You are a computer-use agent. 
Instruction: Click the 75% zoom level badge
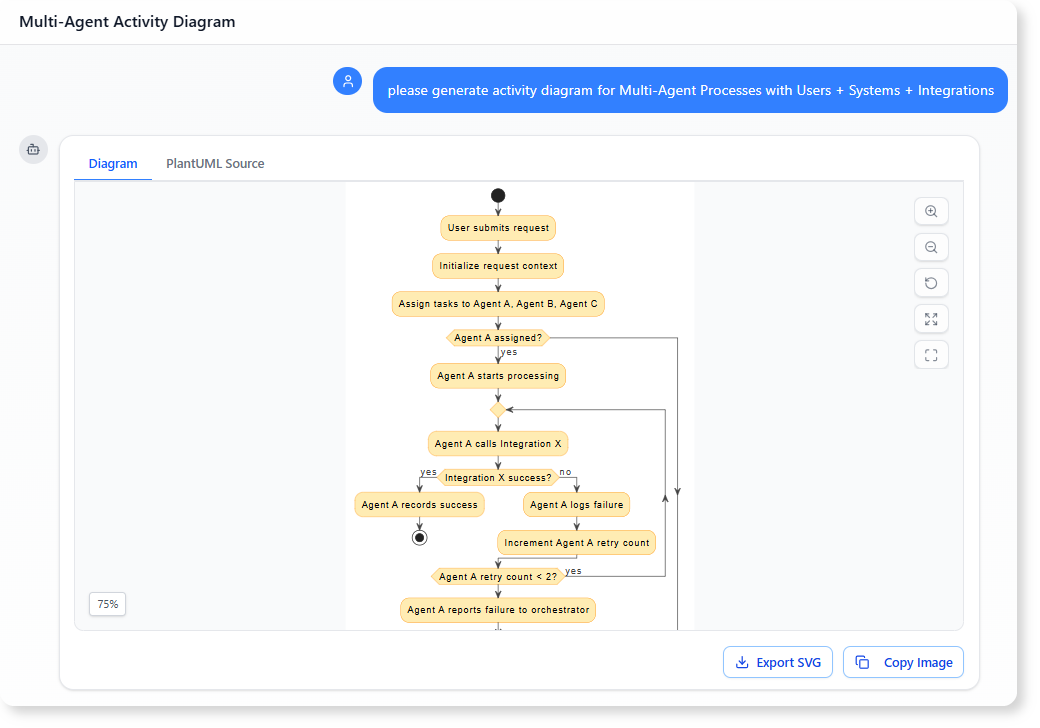(x=107, y=604)
